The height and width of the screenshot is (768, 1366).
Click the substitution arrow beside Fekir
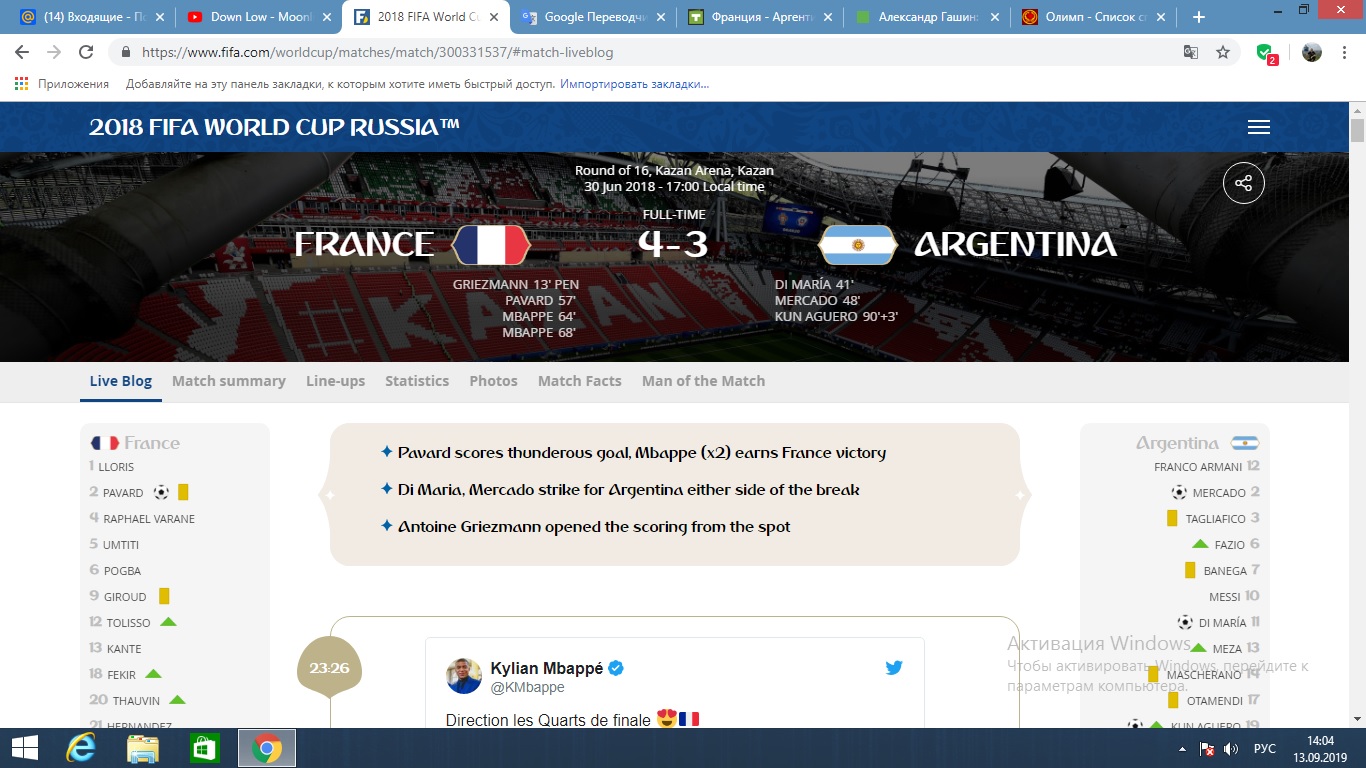[x=153, y=674]
